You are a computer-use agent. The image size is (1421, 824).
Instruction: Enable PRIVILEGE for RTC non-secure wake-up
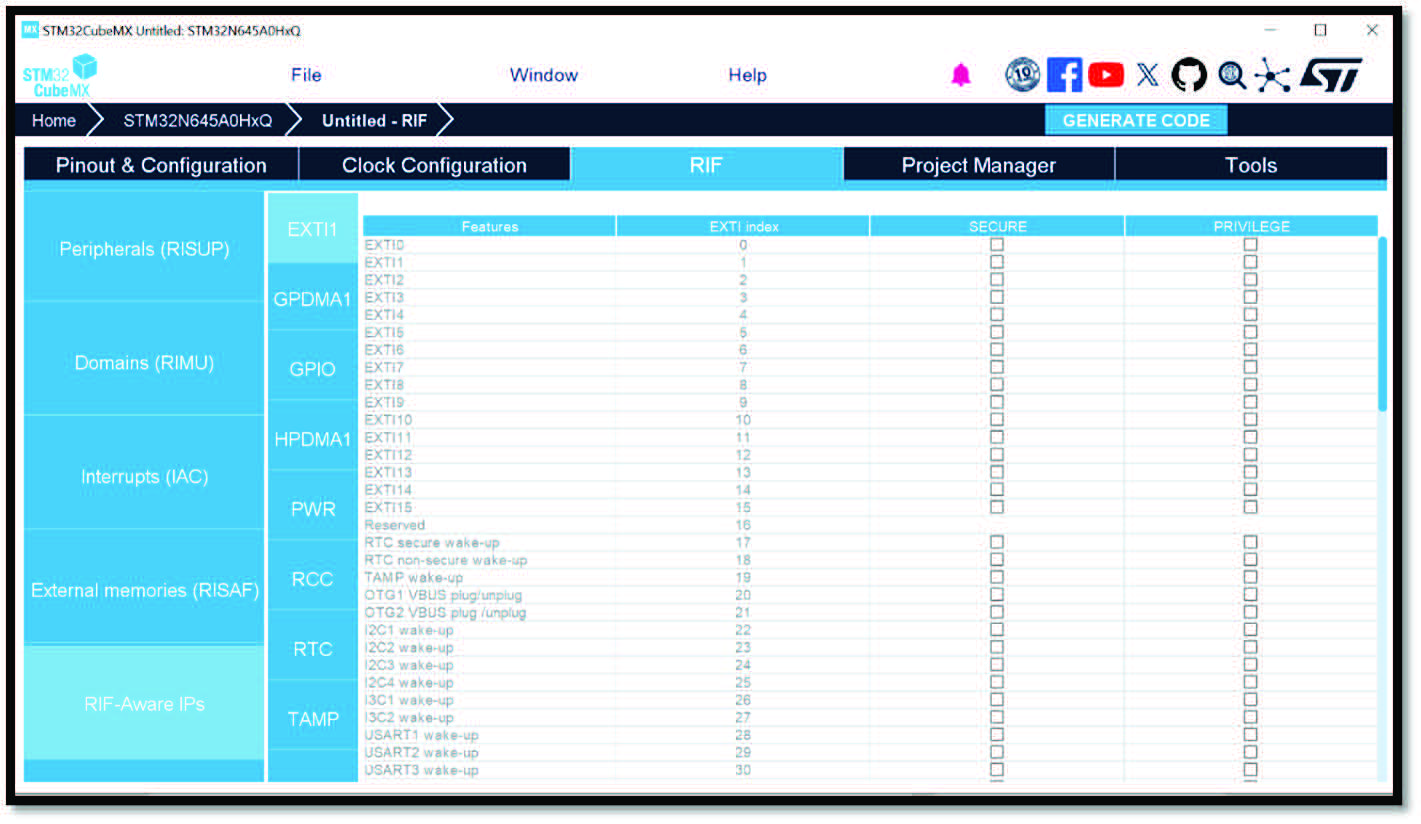pos(1251,560)
